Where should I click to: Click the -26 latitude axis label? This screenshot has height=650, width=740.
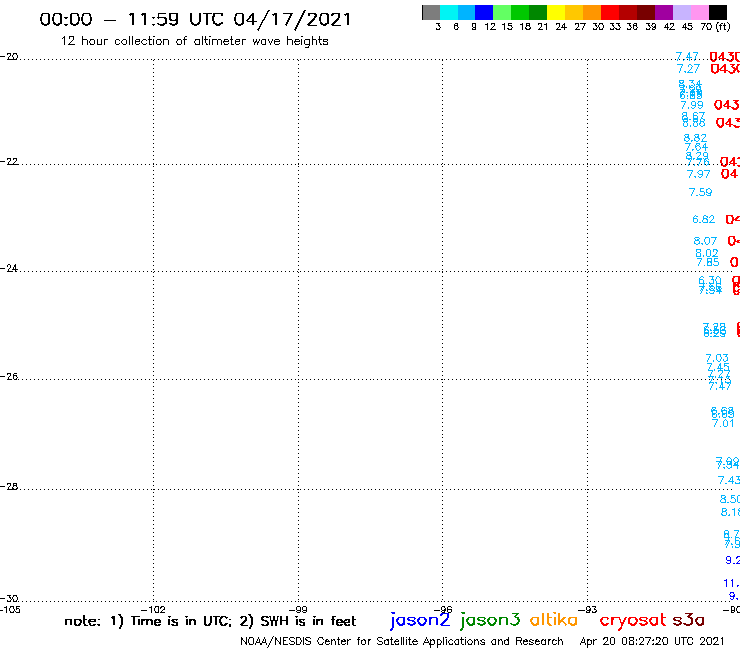pyautogui.click(x=9, y=377)
